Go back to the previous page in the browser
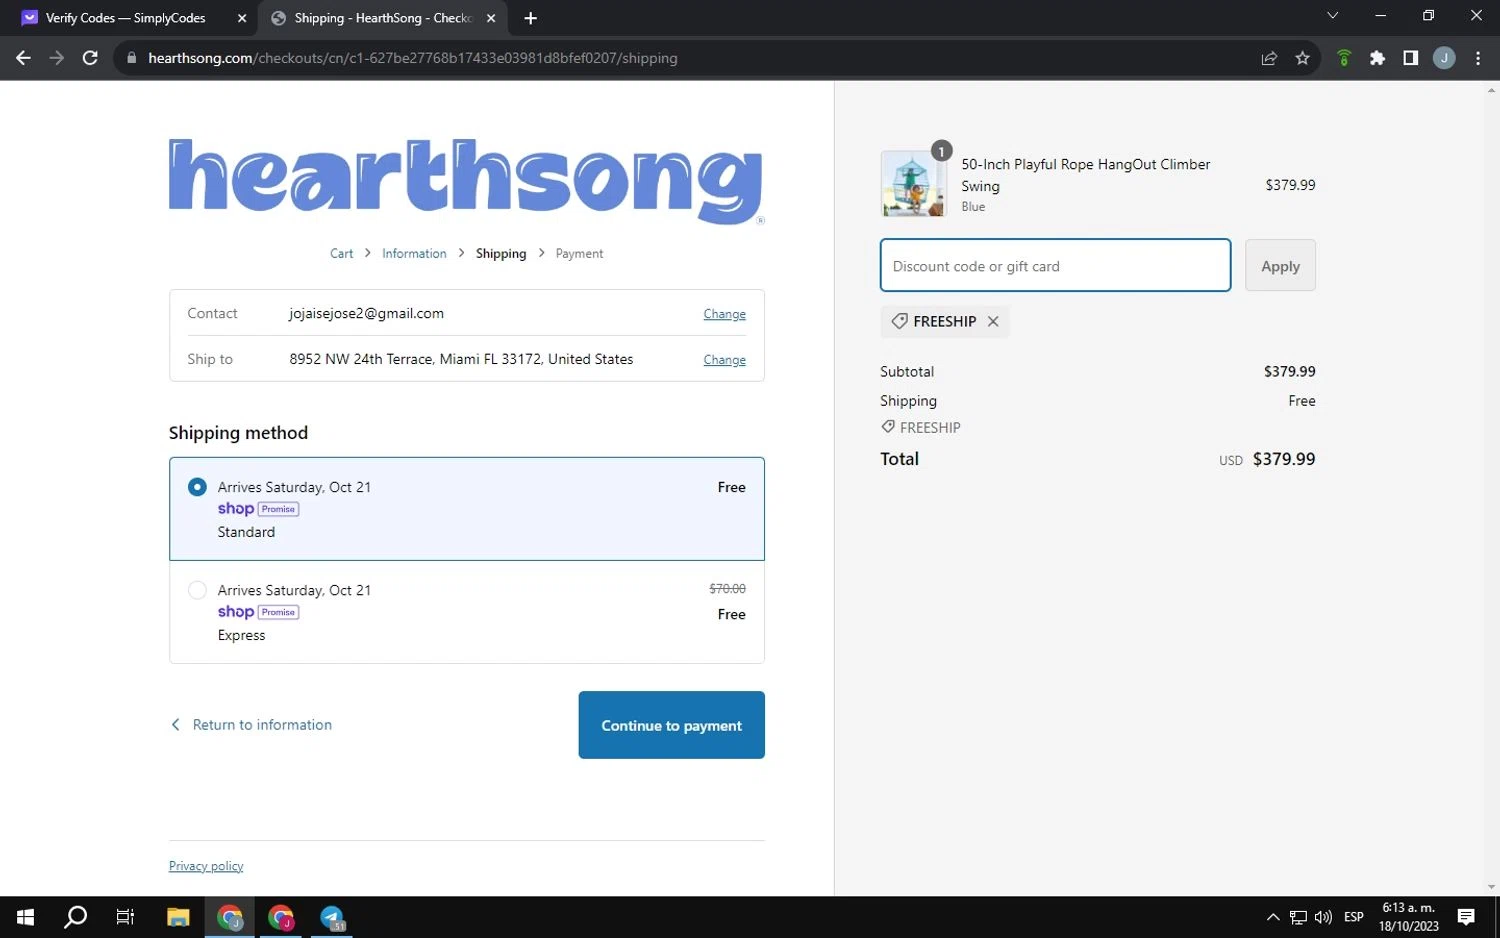This screenshot has width=1500, height=938. (23, 58)
